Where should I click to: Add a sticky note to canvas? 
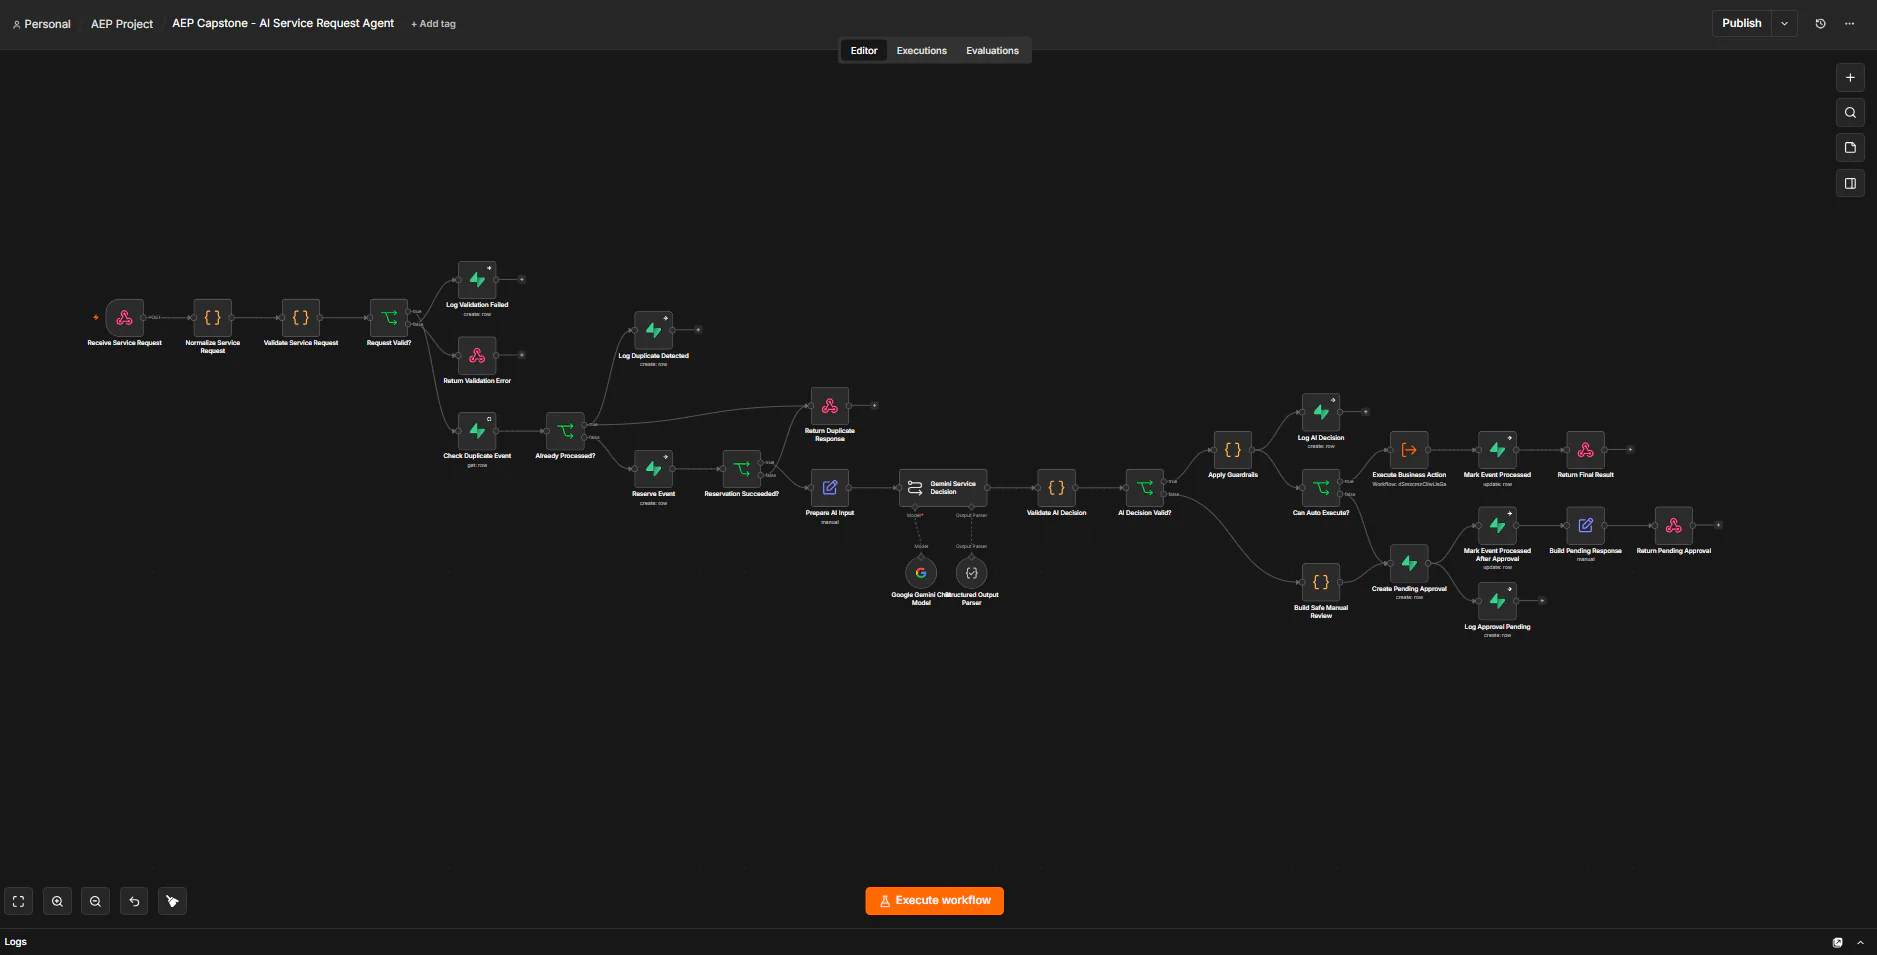tap(1850, 148)
